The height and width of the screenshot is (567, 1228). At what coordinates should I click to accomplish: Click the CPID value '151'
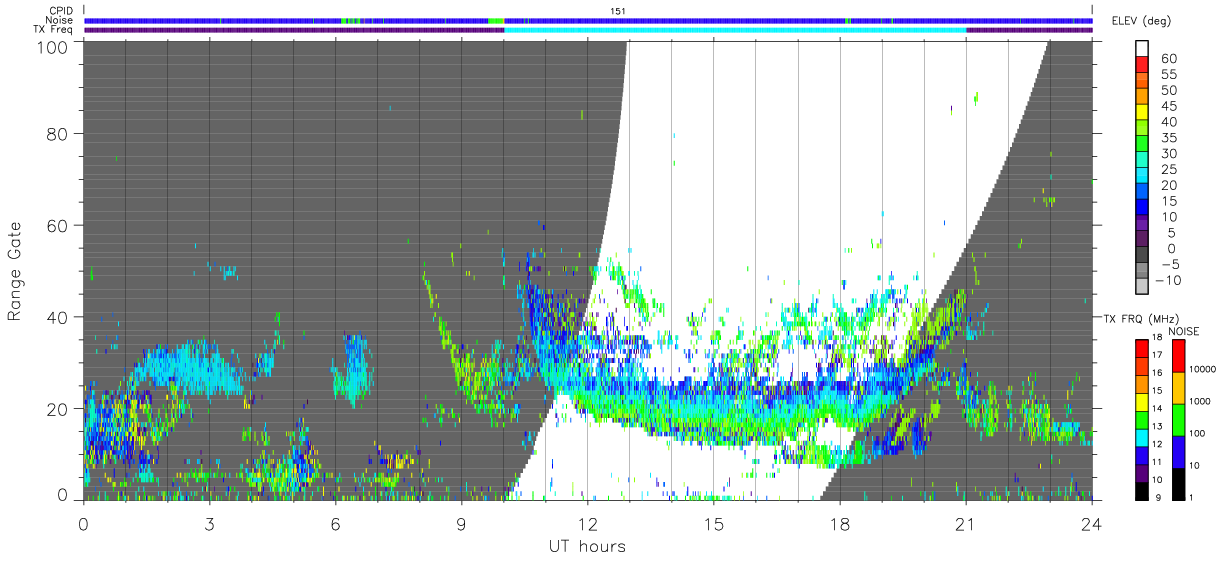pos(618,11)
